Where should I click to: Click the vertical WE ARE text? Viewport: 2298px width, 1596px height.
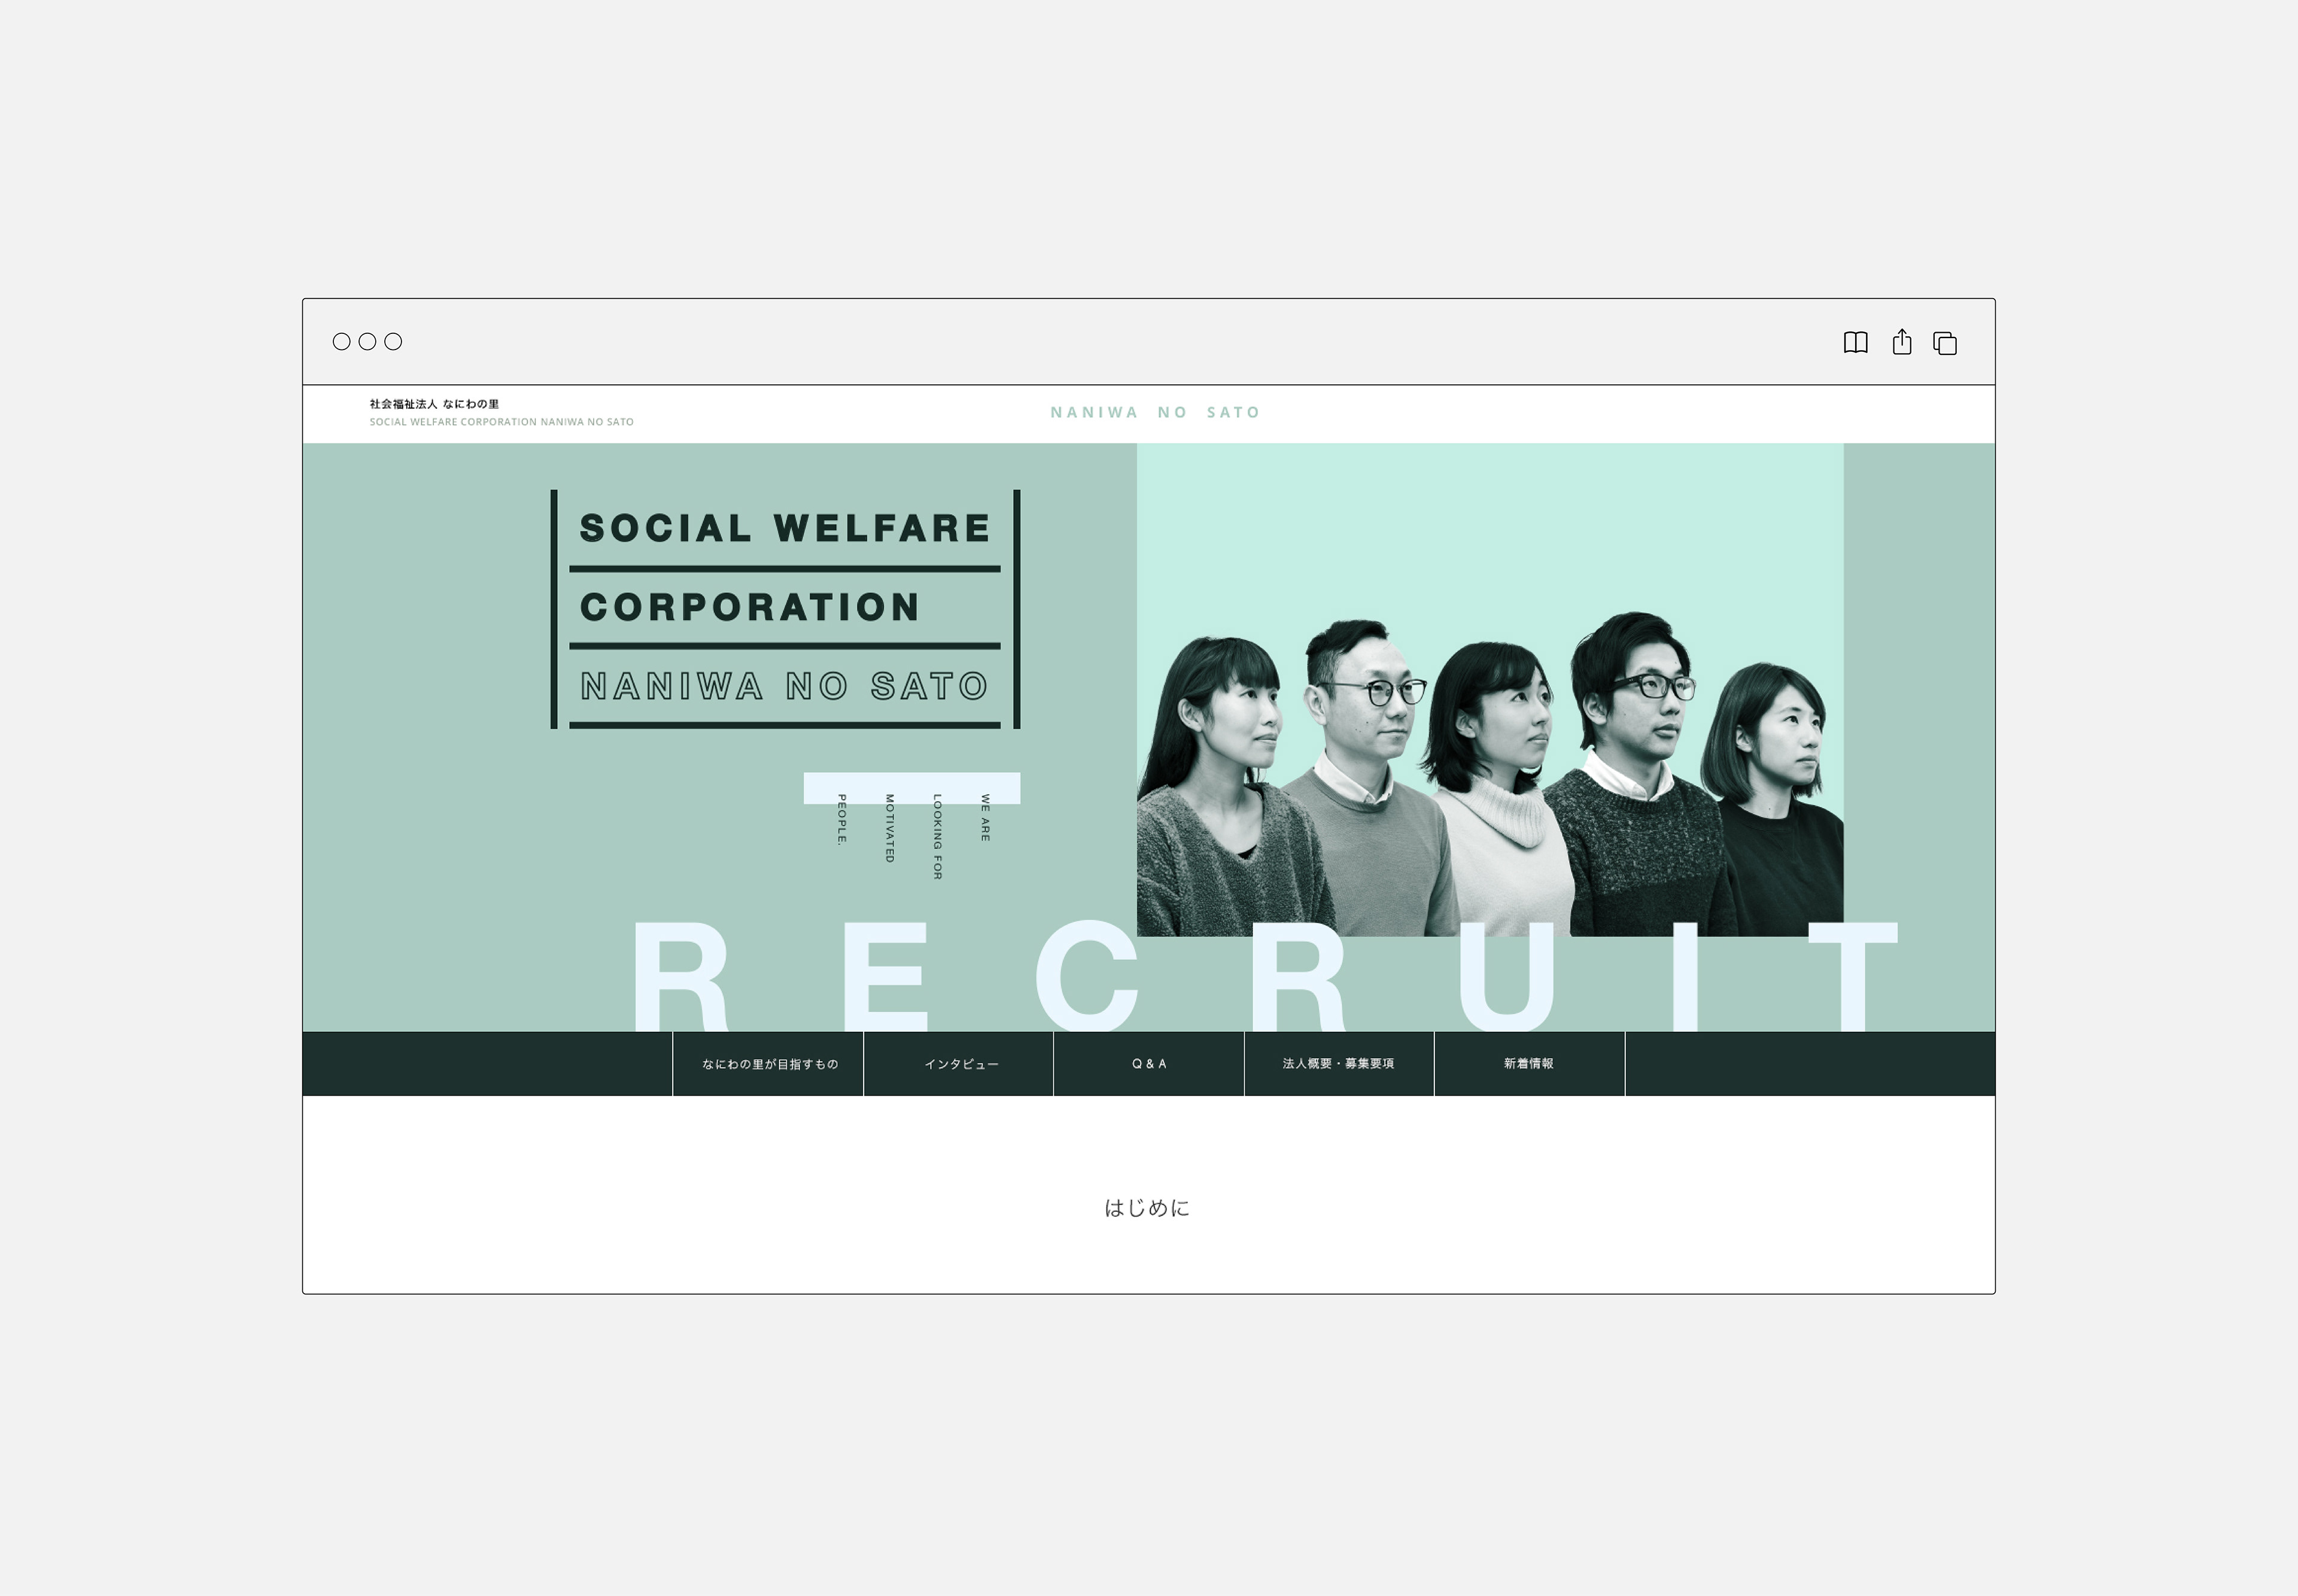985,818
